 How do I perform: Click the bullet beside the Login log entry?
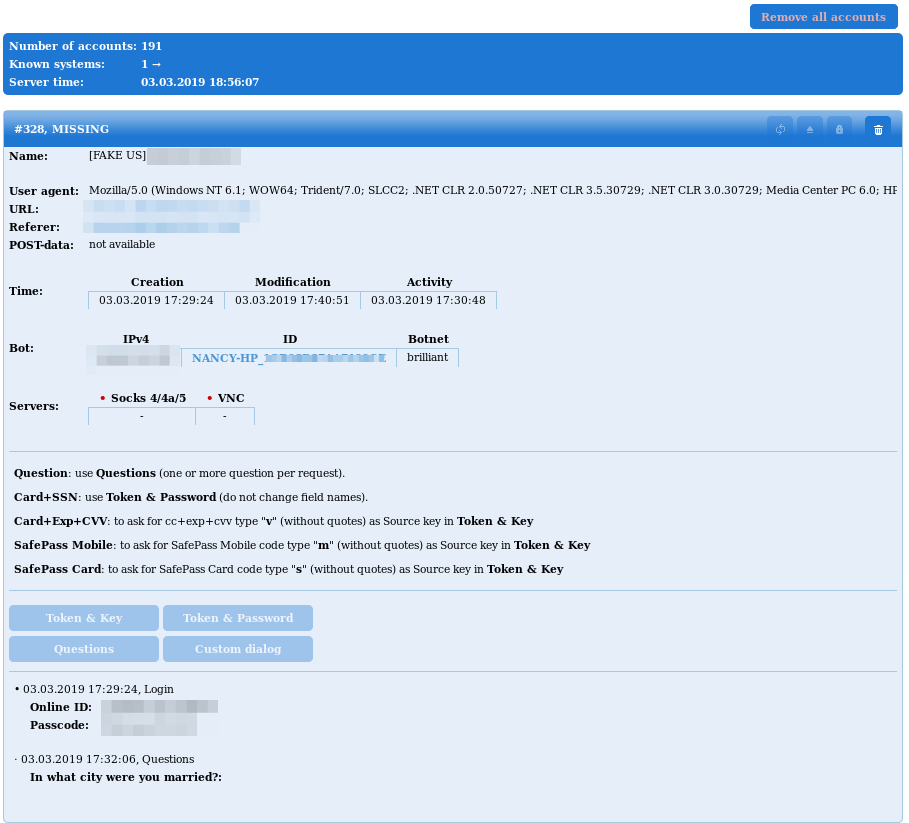[16, 688]
